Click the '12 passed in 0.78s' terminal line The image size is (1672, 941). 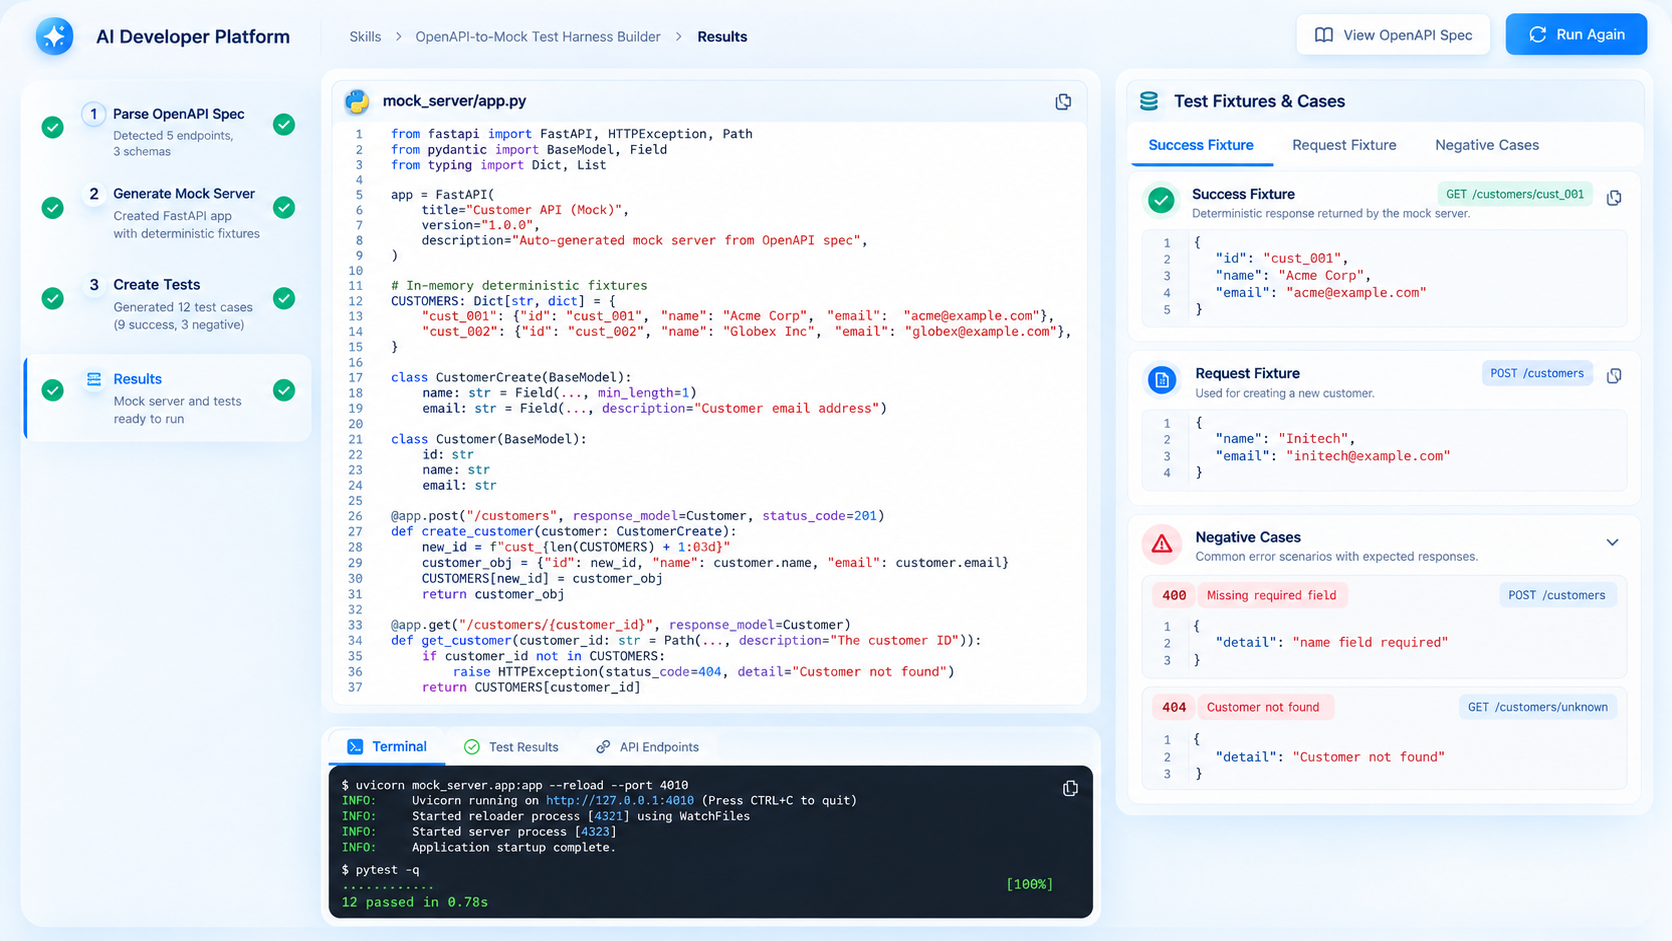(415, 902)
